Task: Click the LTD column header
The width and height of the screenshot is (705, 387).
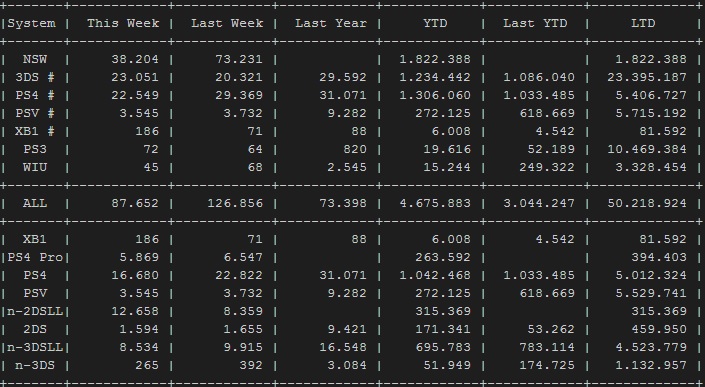Action: (x=643, y=23)
